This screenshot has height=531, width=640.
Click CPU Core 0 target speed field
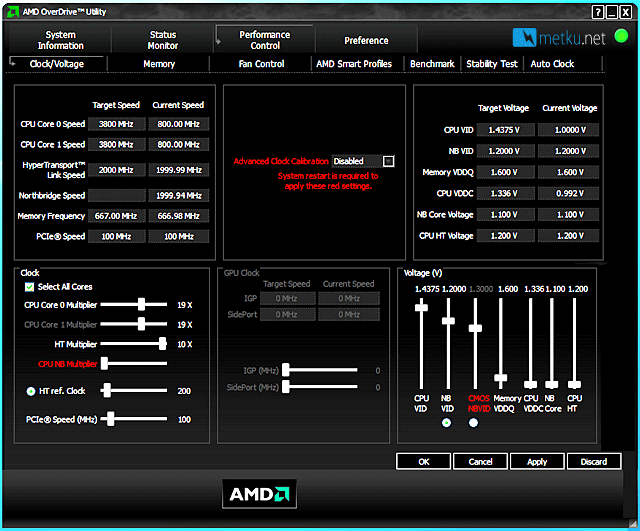[116, 124]
